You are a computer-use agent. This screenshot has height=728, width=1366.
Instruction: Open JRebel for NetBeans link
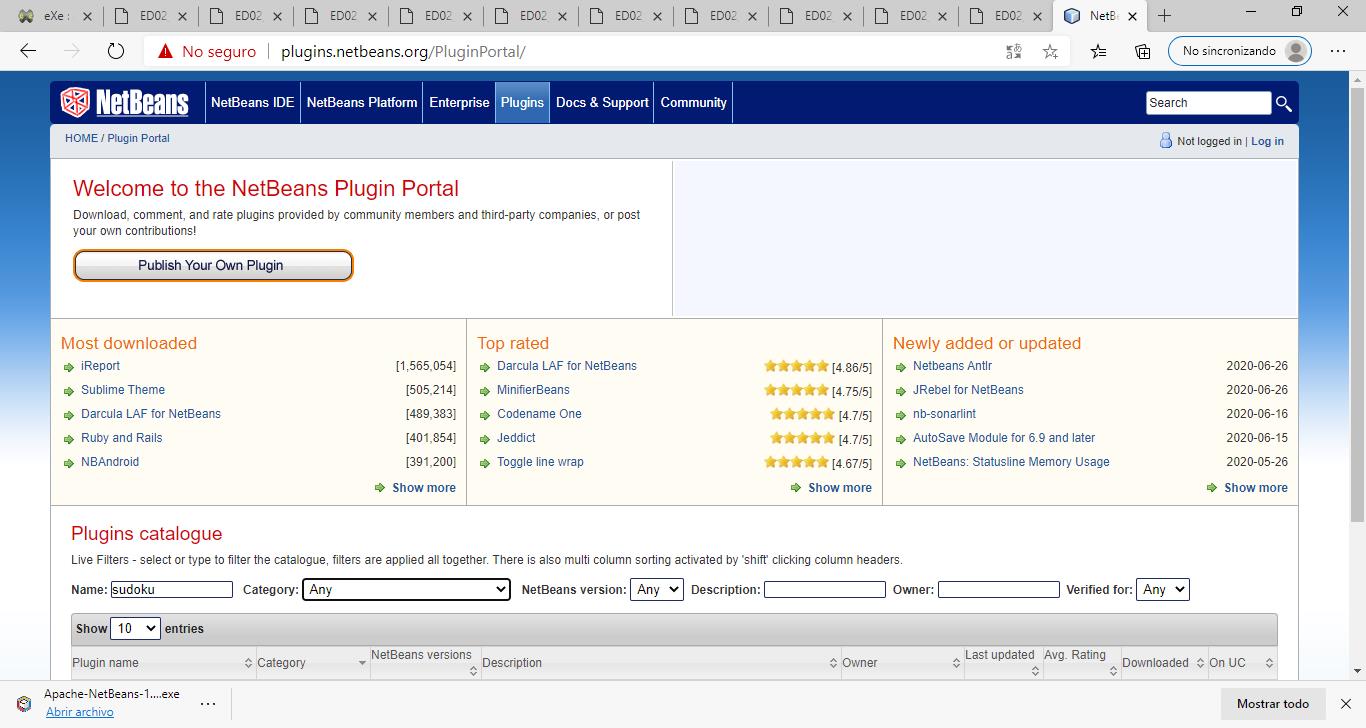(x=968, y=390)
